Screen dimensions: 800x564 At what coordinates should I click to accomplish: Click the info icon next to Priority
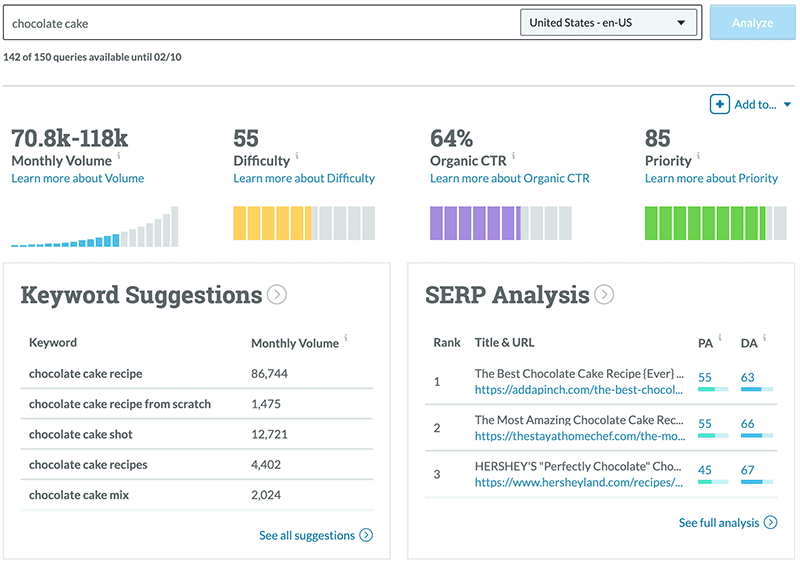[x=698, y=155]
